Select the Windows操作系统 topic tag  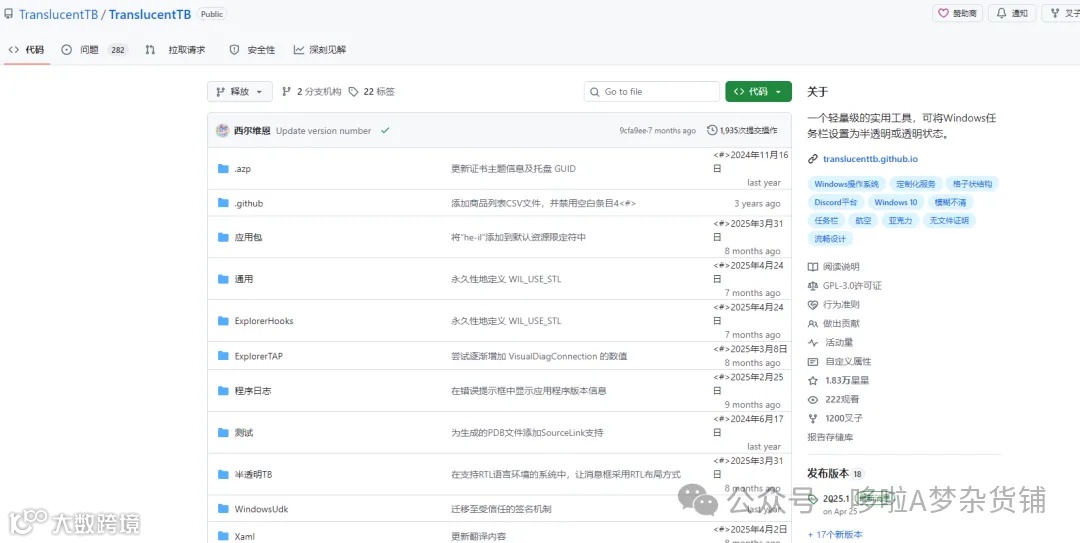[847, 184]
